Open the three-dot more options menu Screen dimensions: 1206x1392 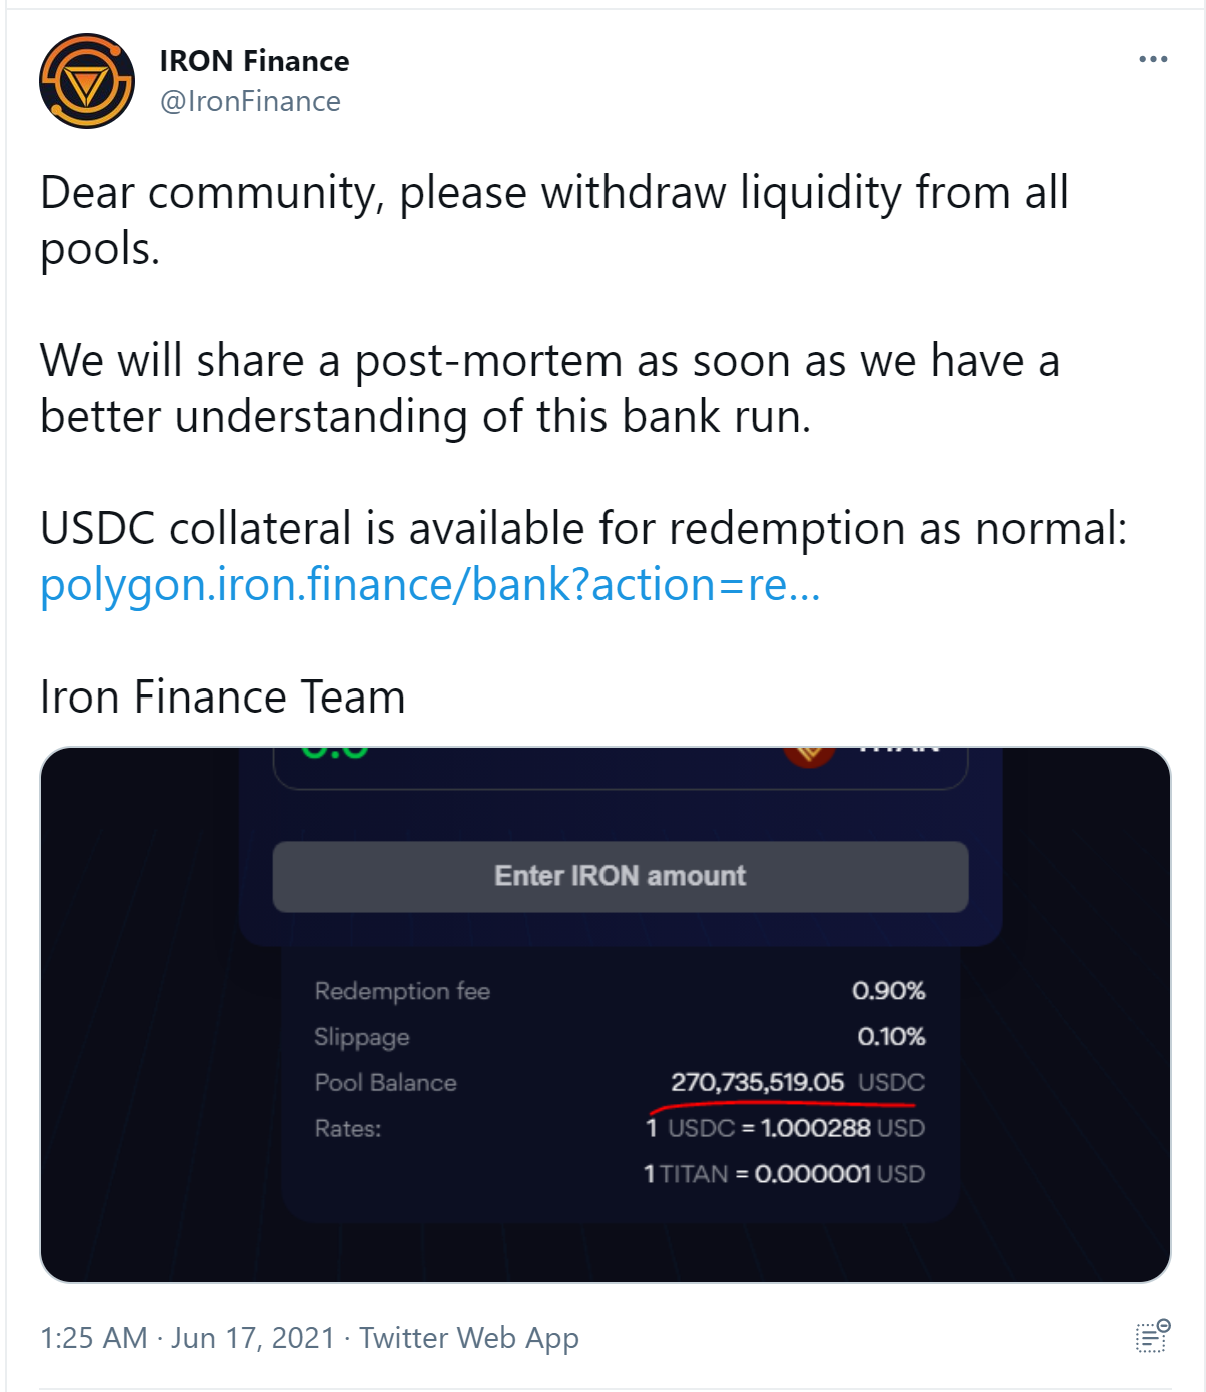(x=1153, y=60)
